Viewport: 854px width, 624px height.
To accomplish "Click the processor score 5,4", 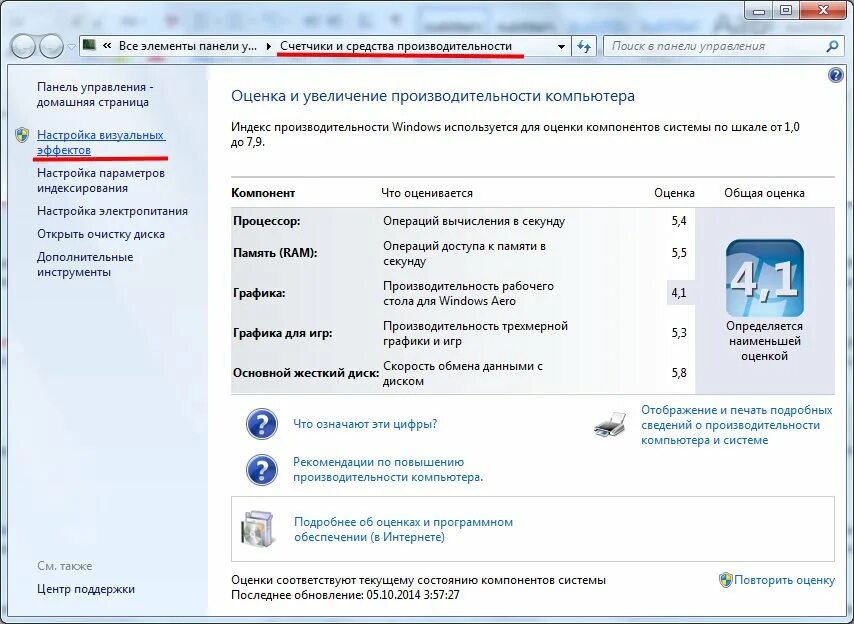I will coord(679,221).
